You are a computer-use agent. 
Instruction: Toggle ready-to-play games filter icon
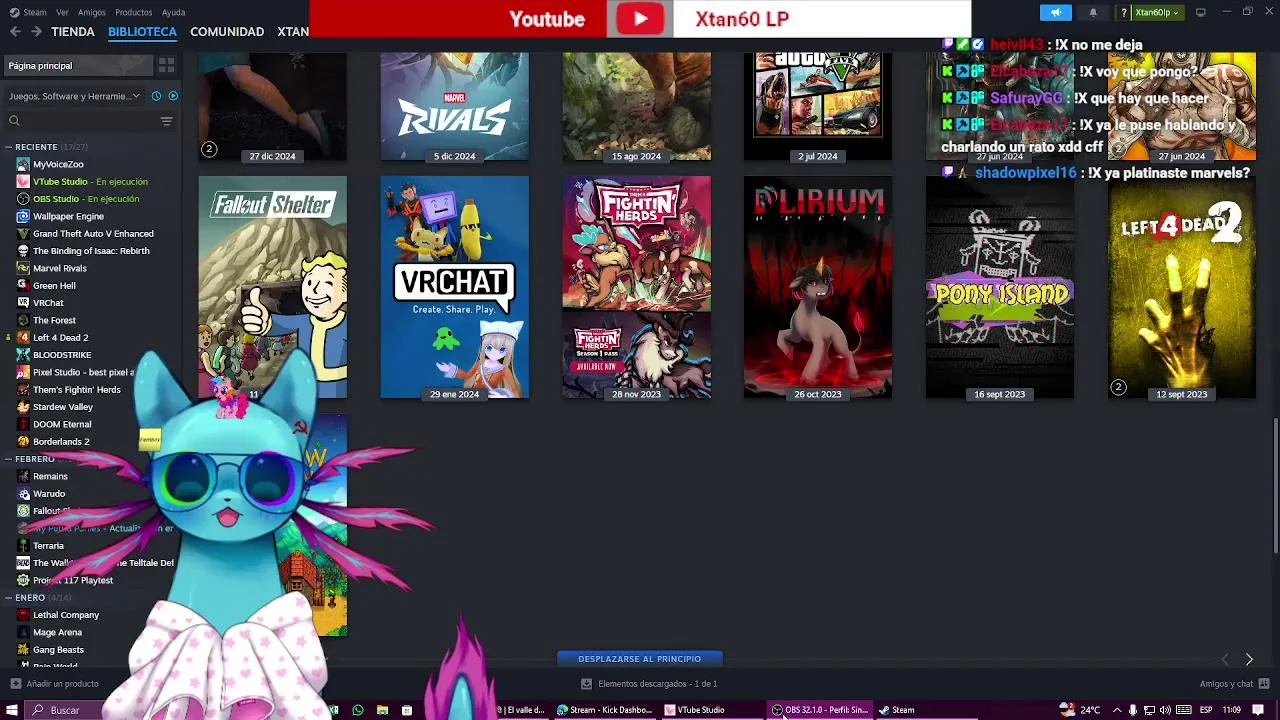[173, 96]
